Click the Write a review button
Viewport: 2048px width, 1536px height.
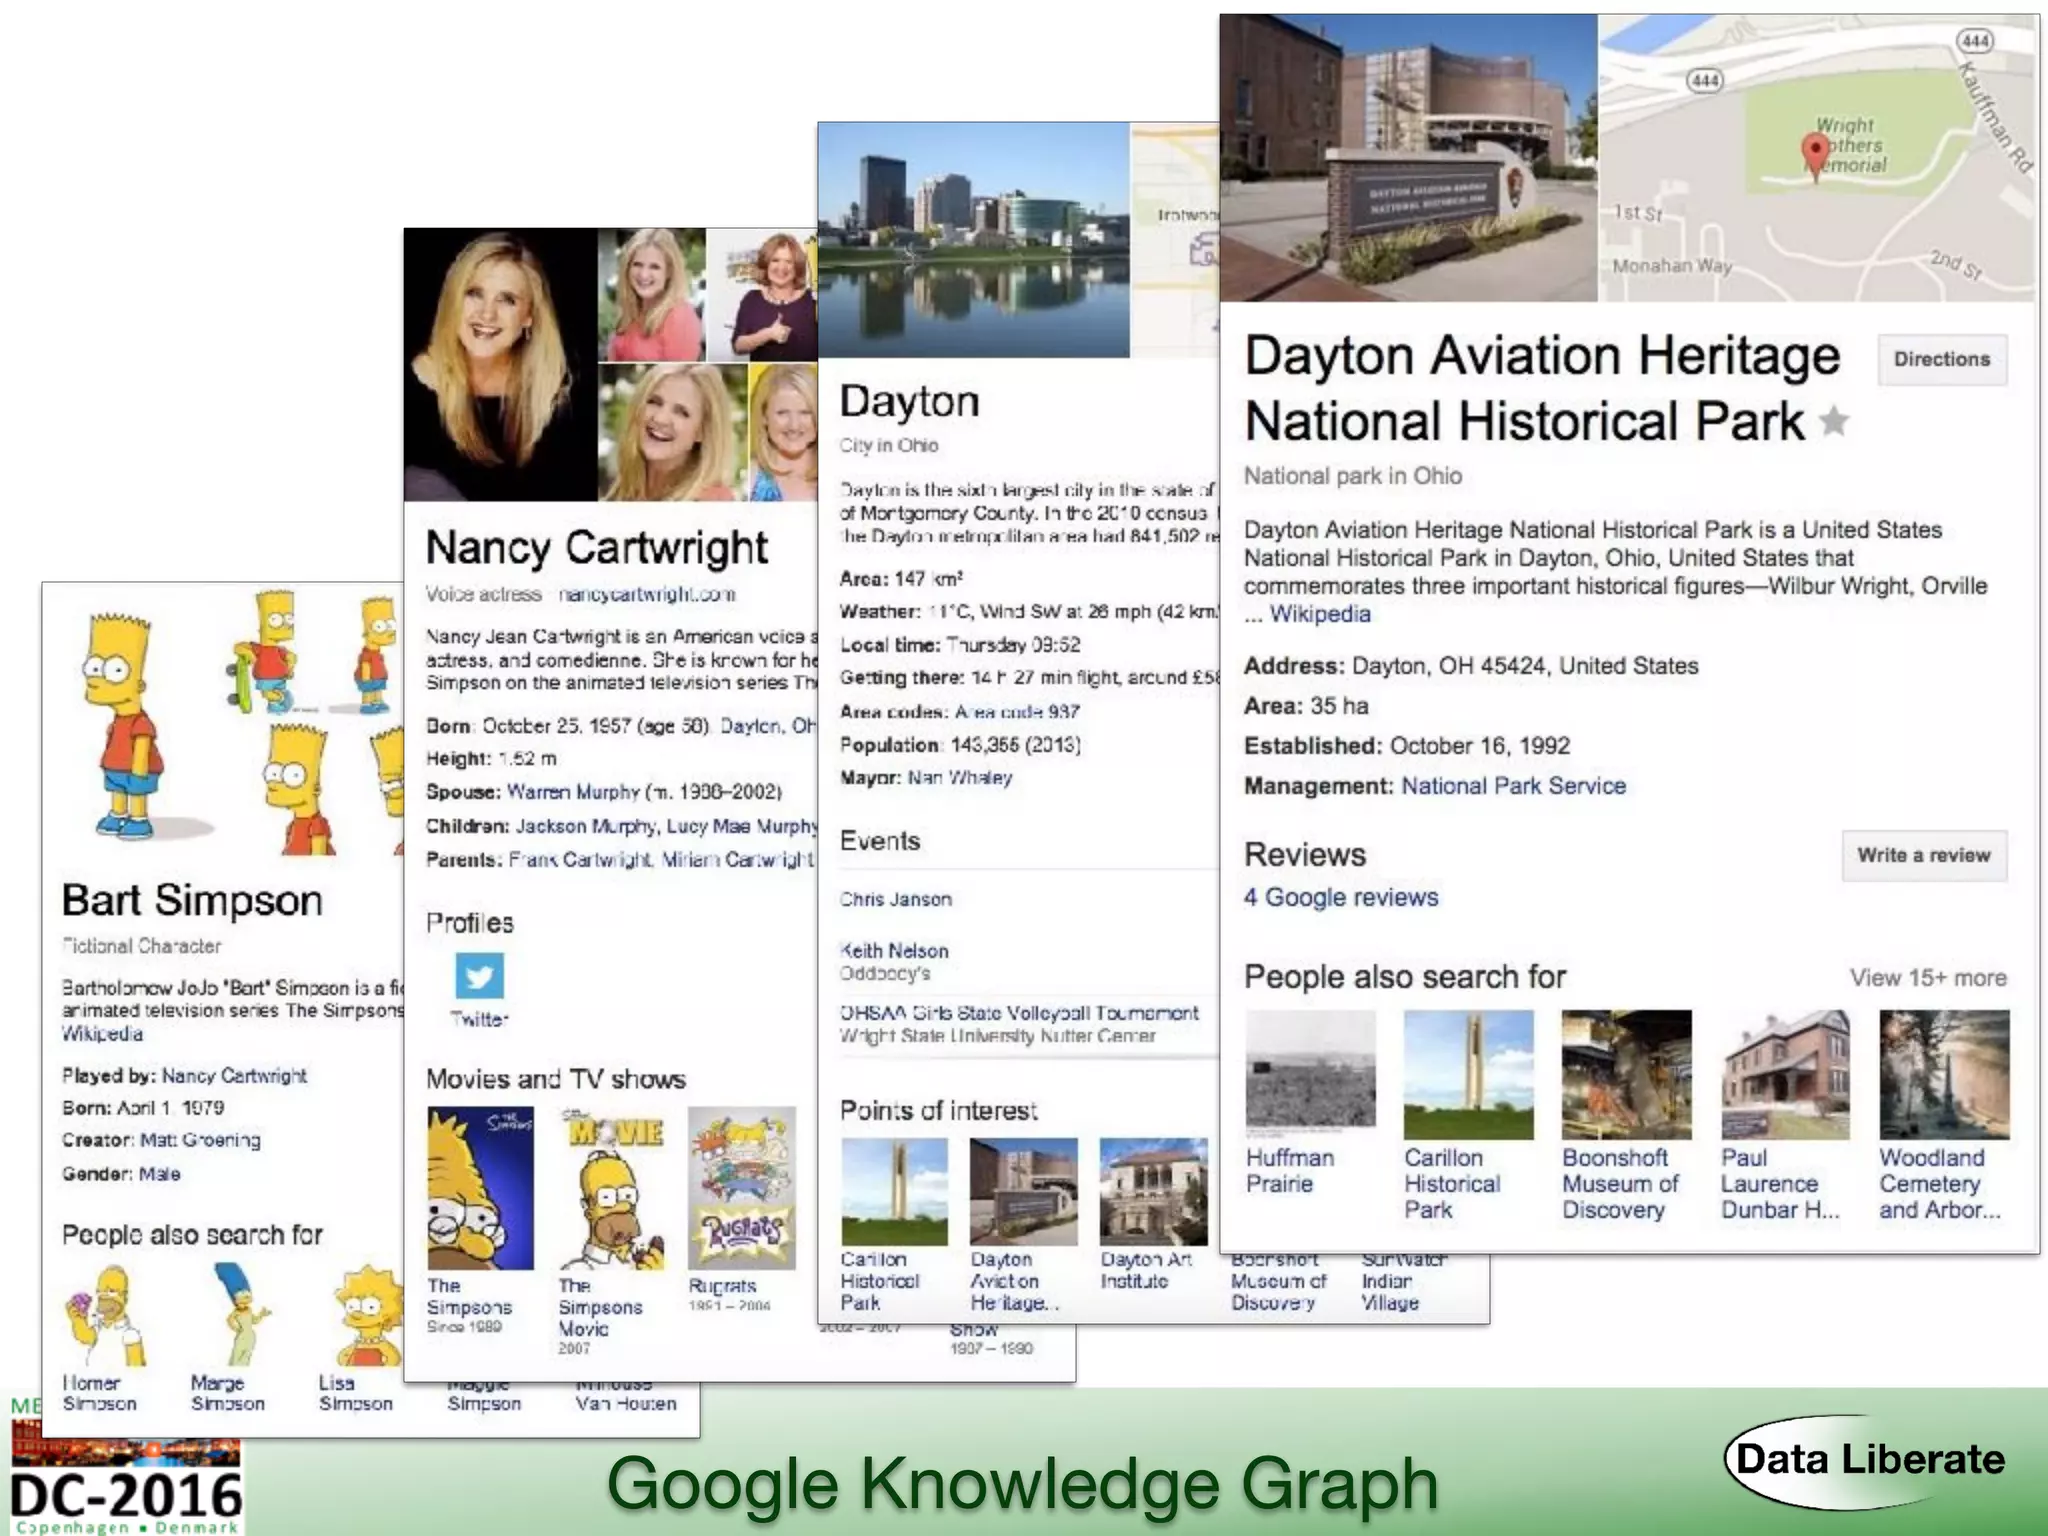pyautogui.click(x=1924, y=855)
